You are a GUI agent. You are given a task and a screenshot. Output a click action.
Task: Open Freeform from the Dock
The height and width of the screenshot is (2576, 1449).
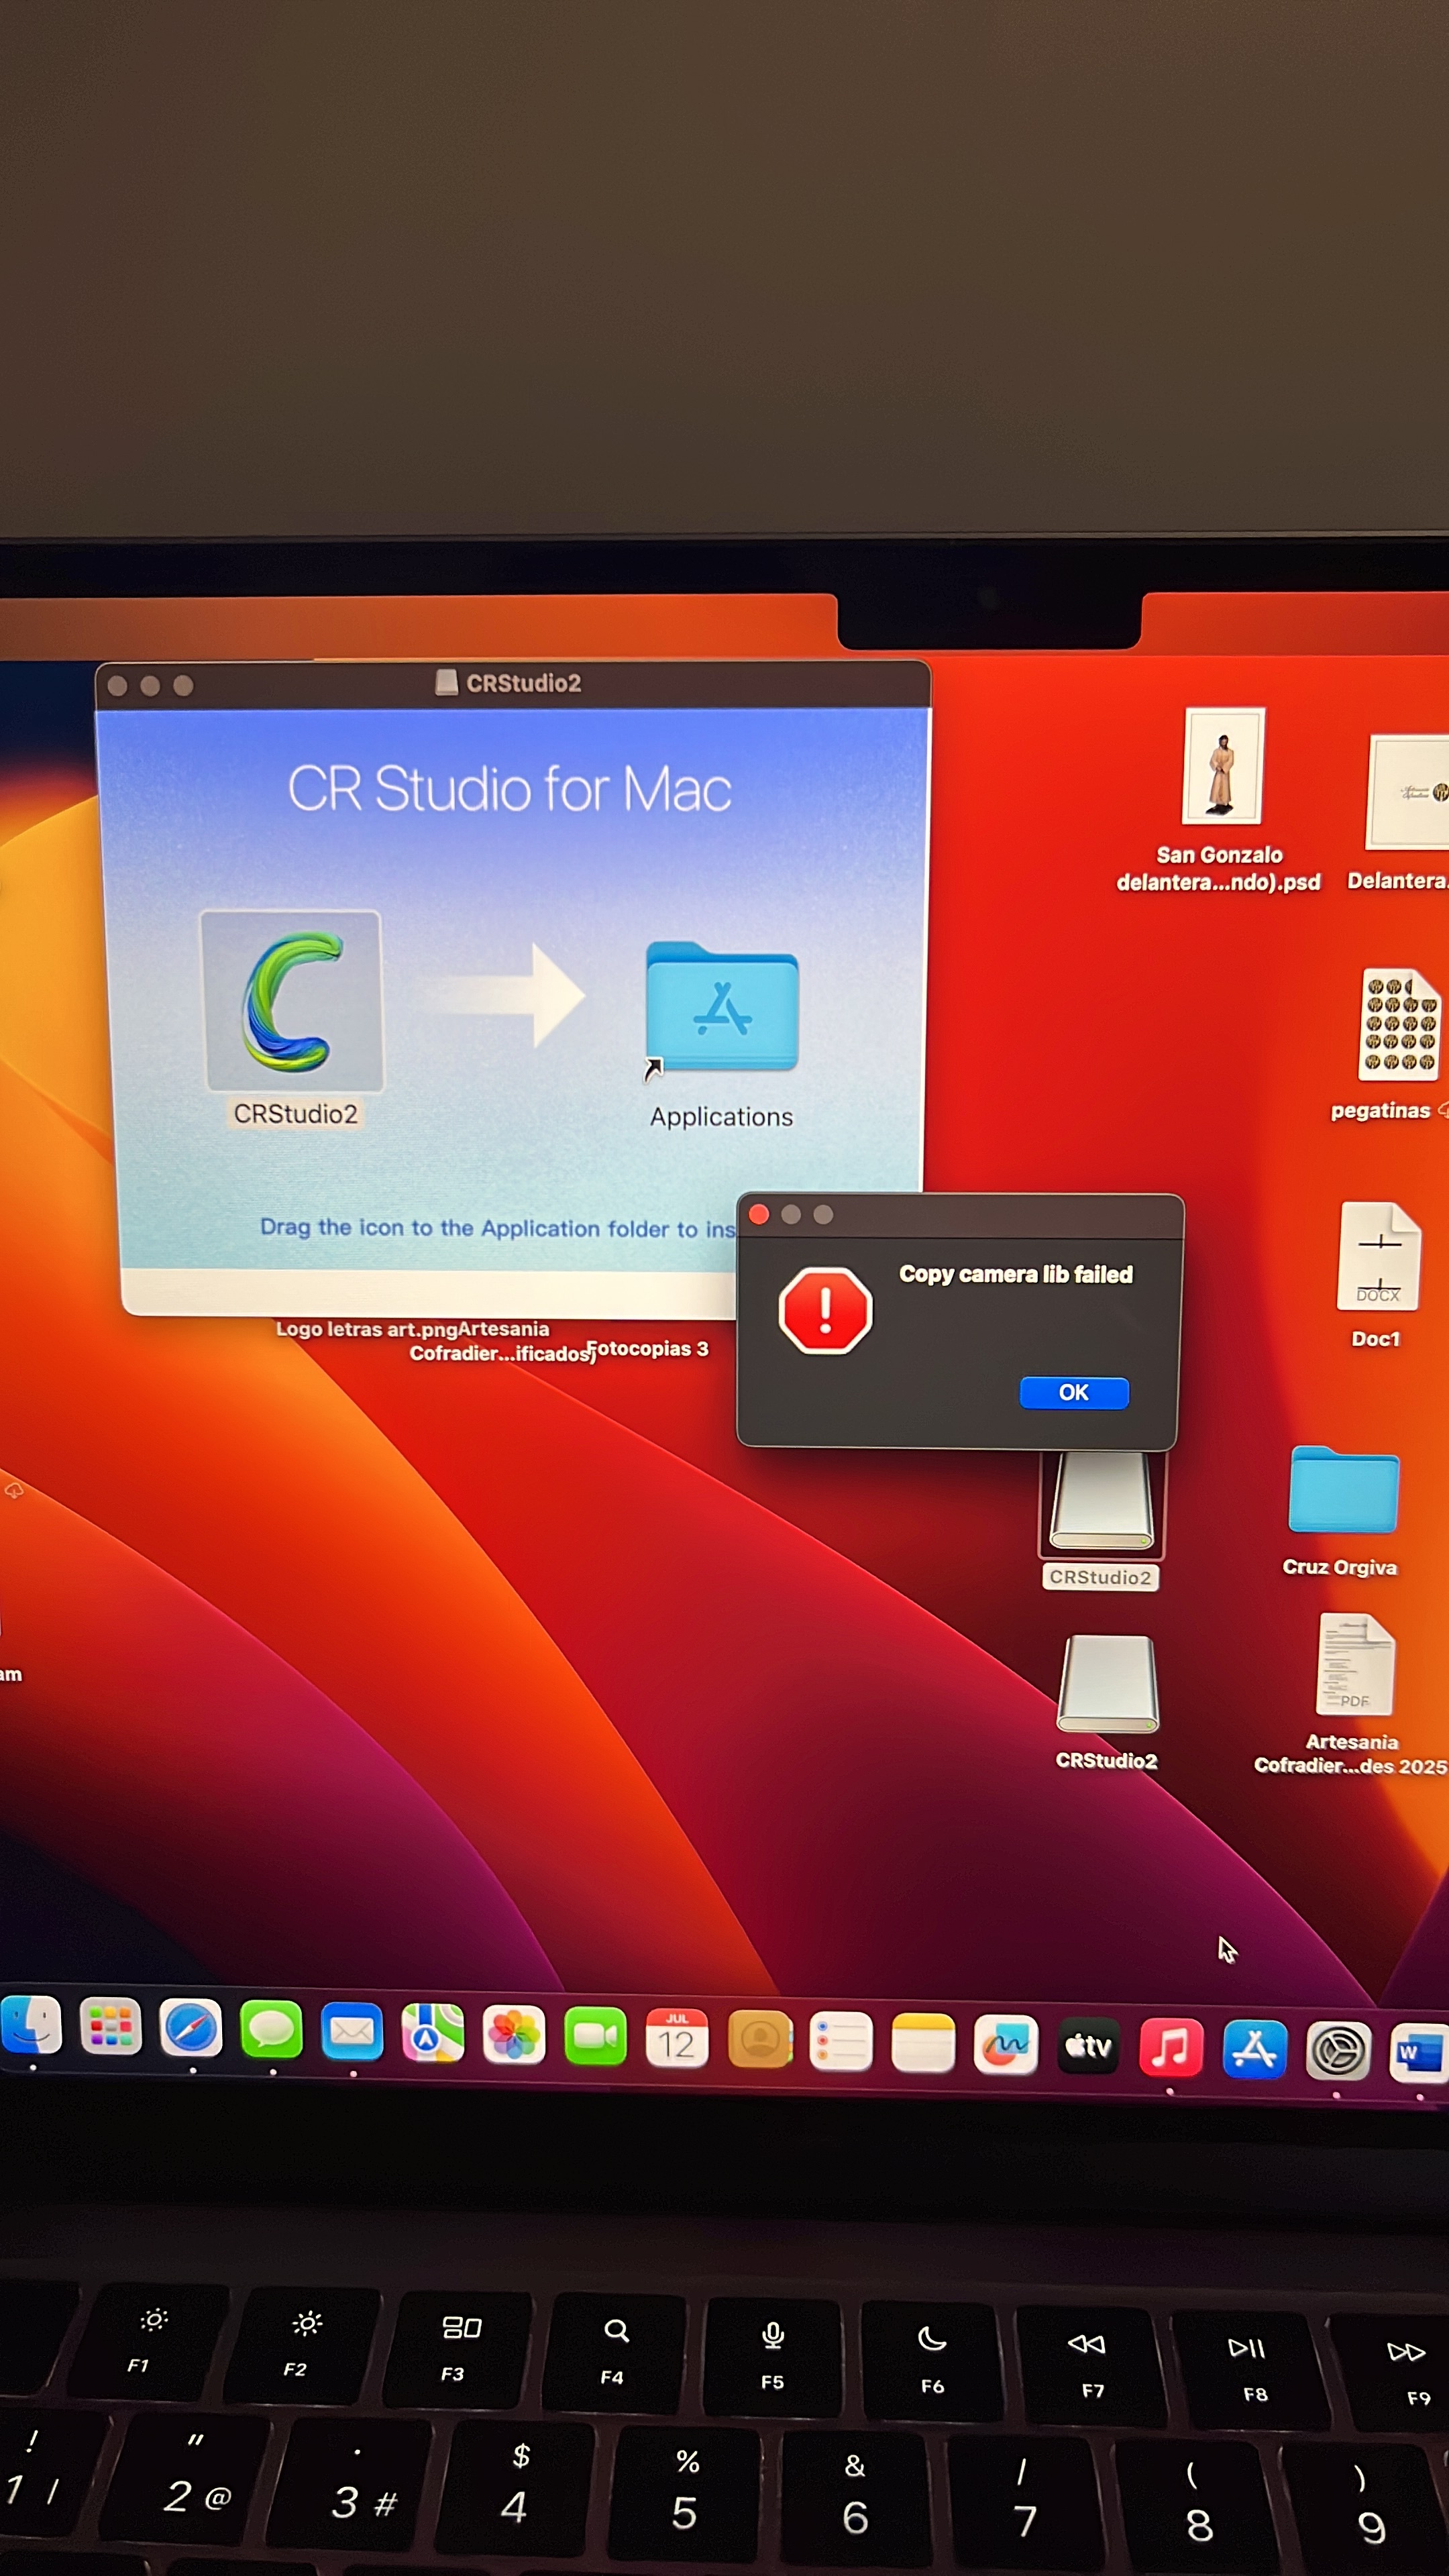click(x=1005, y=2044)
